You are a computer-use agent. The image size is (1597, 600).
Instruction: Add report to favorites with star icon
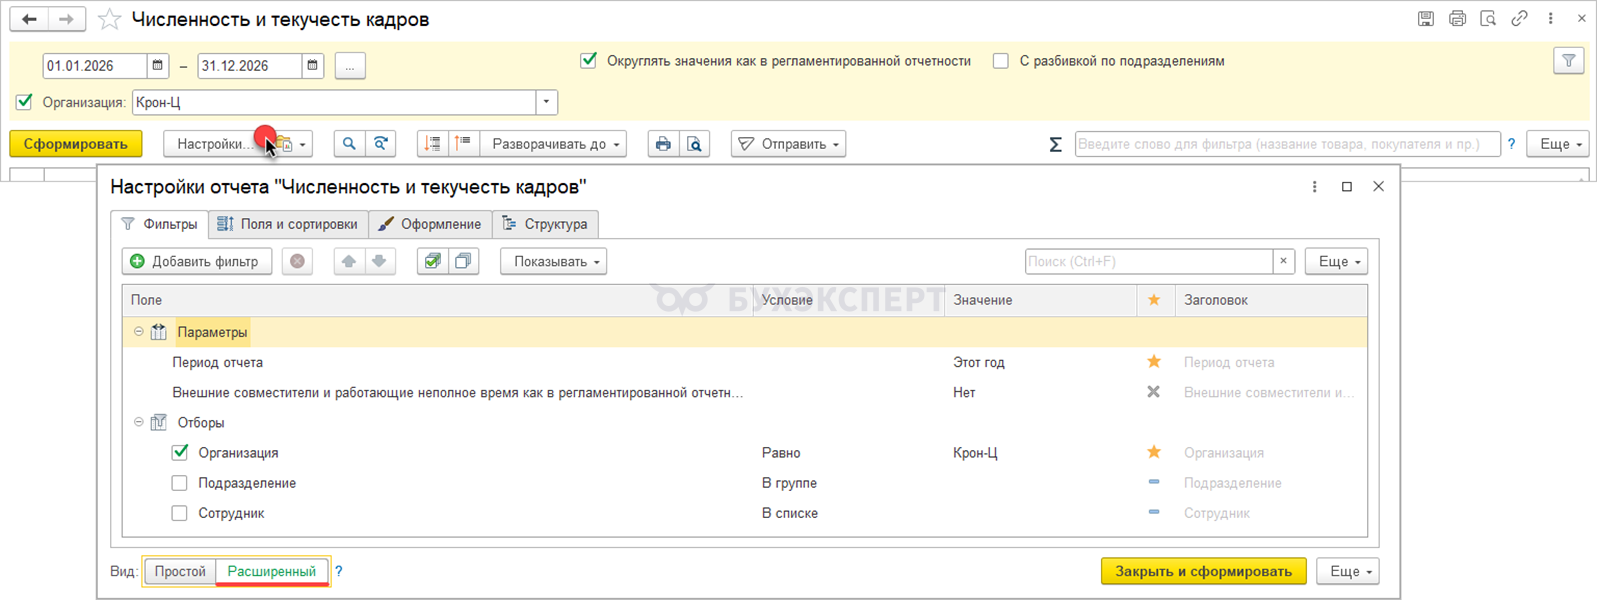click(x=110, y=20)
